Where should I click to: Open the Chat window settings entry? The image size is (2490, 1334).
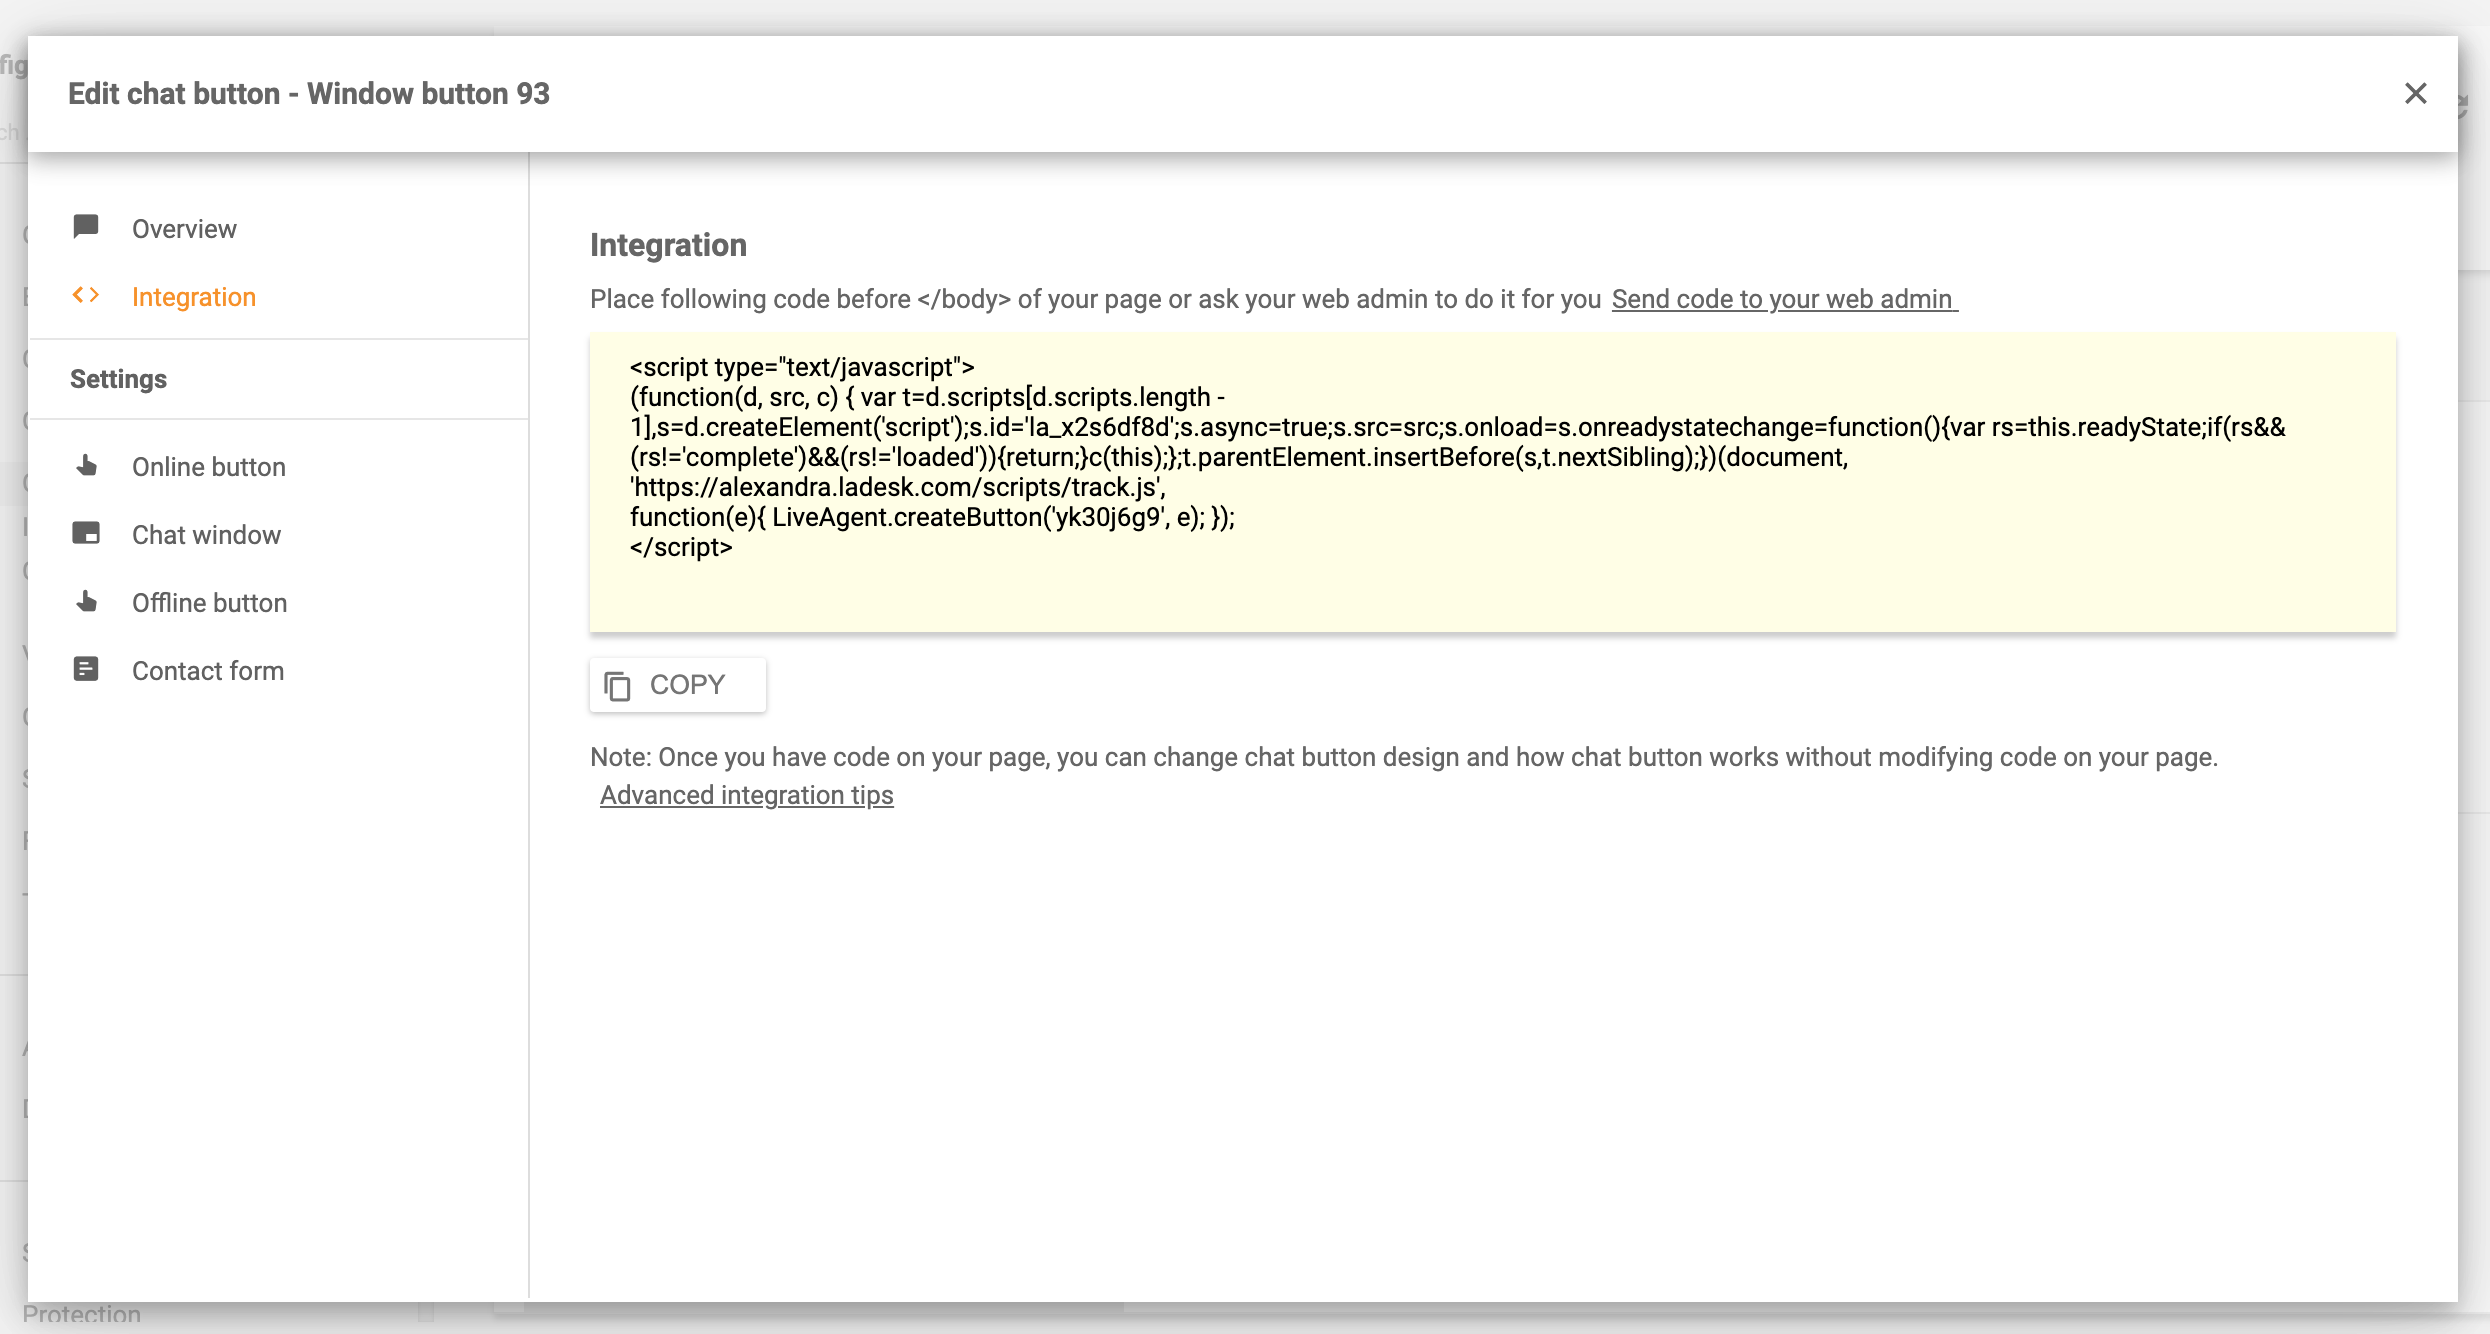click(207, 533)
